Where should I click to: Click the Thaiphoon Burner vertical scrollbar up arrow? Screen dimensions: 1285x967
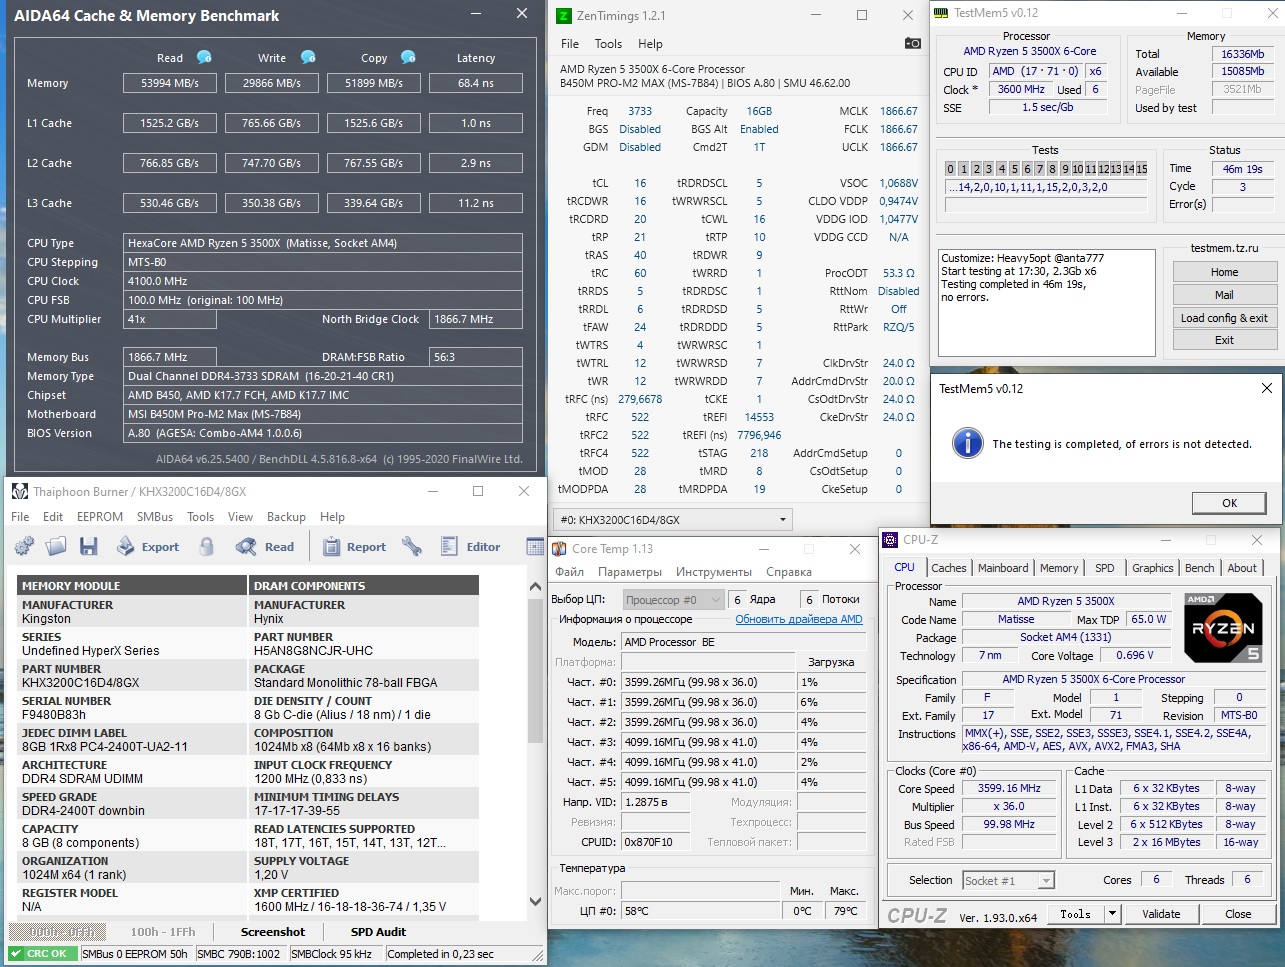click(535, 586)
